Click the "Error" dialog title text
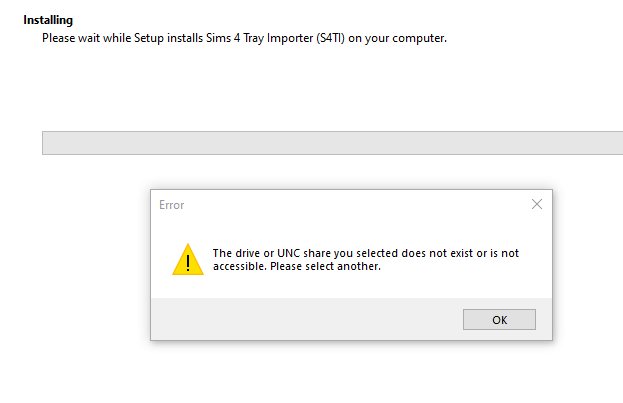The height and width of the screenshot is (403, 623). point(172,205)
